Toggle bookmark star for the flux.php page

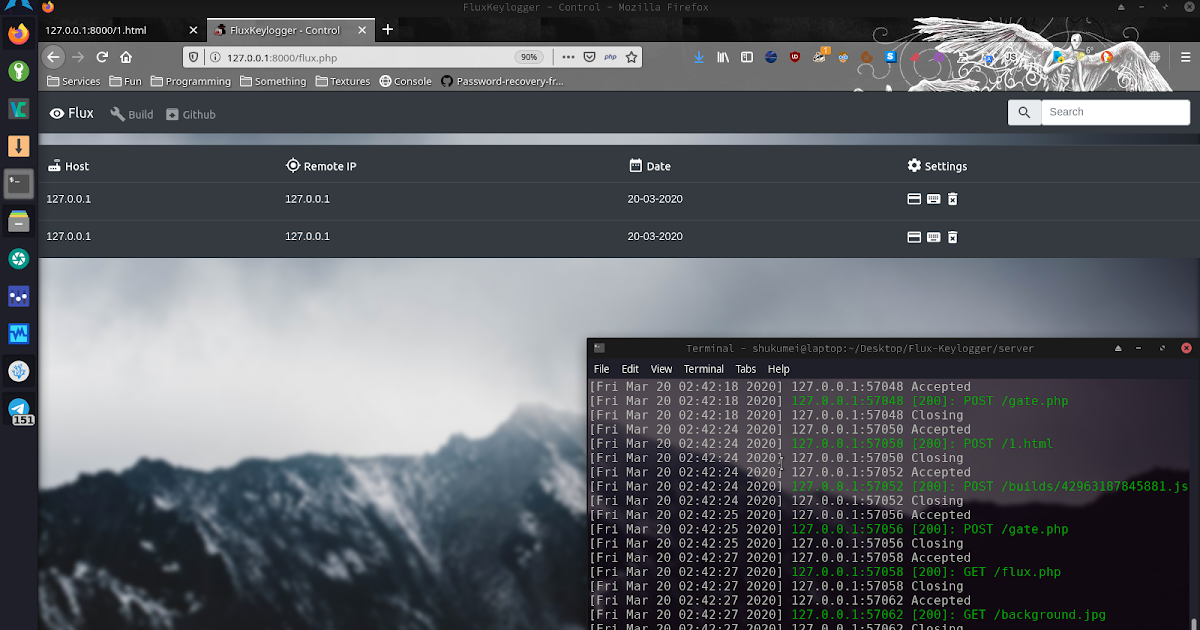[631, 57]
